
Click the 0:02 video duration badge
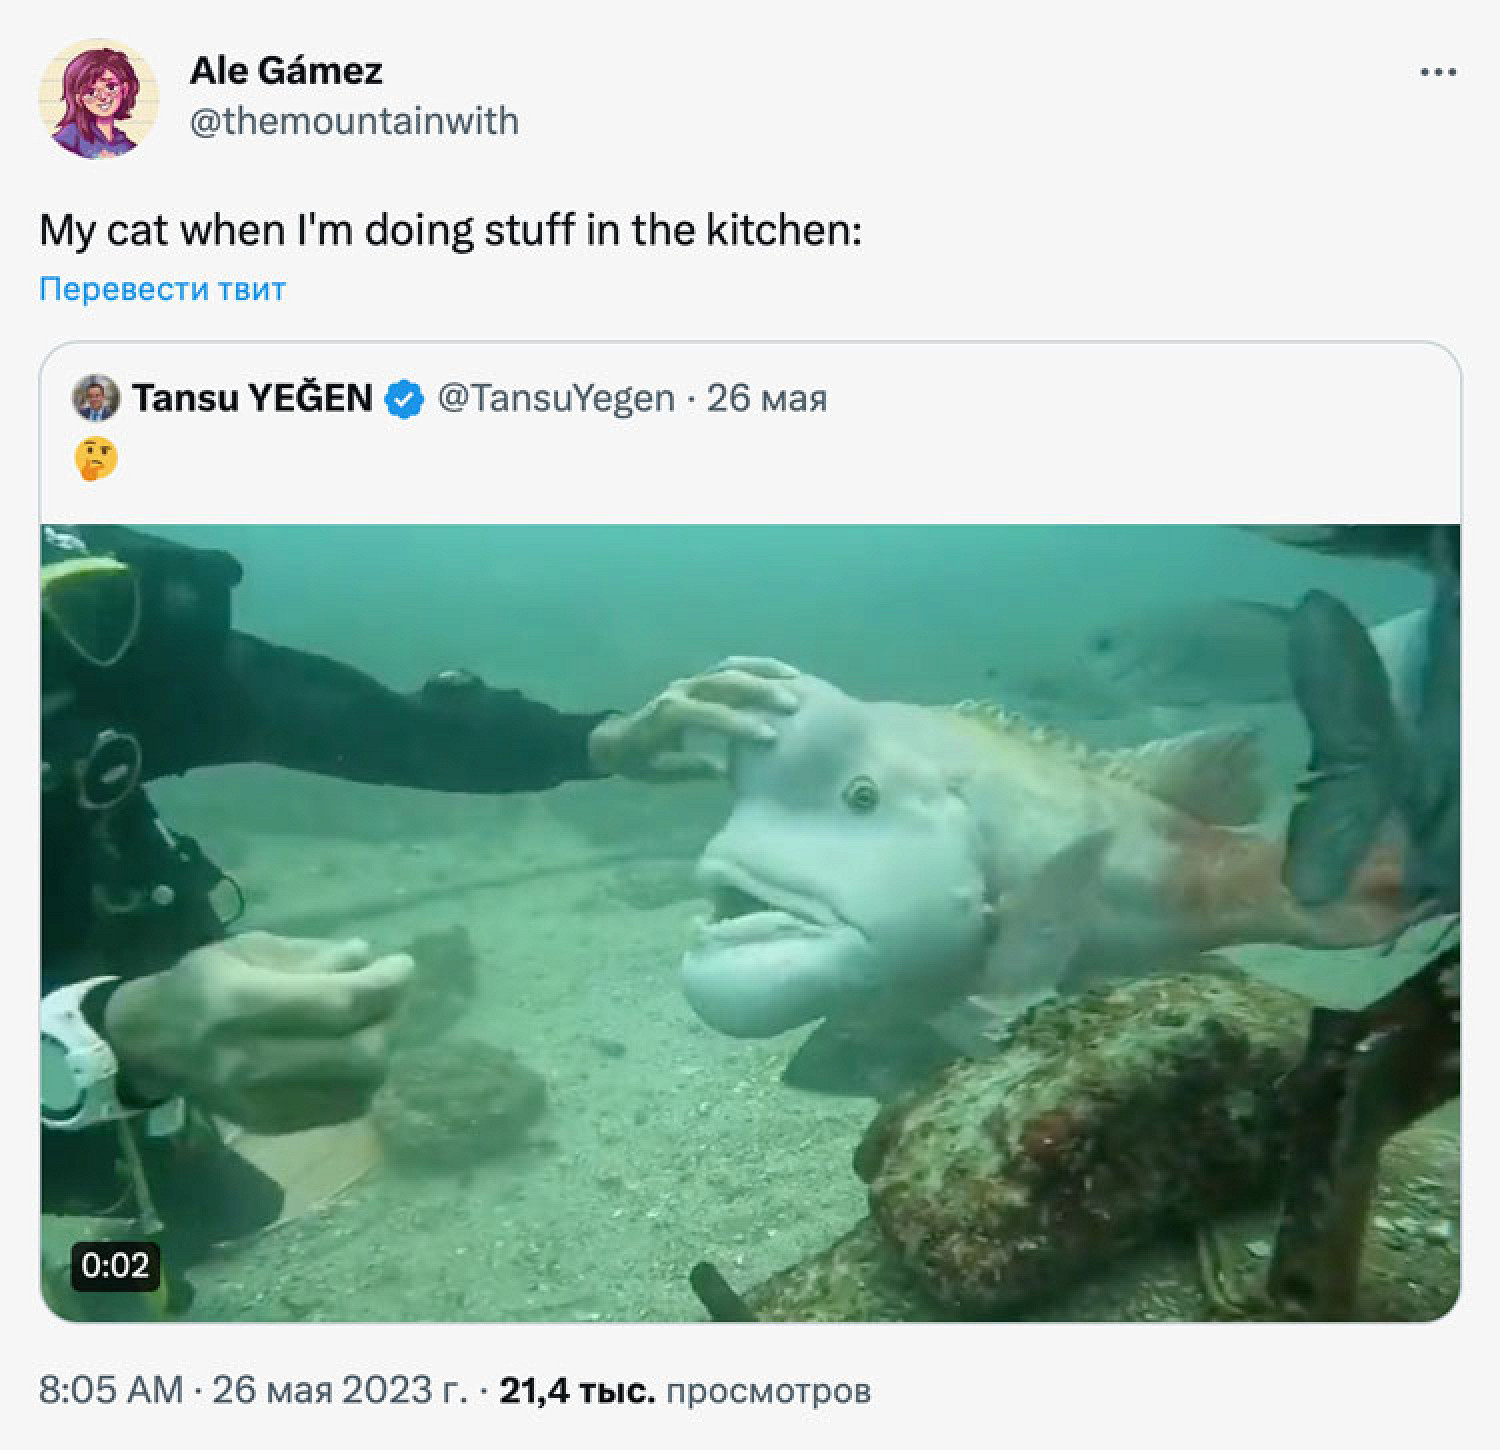[x=115, y=1265]
